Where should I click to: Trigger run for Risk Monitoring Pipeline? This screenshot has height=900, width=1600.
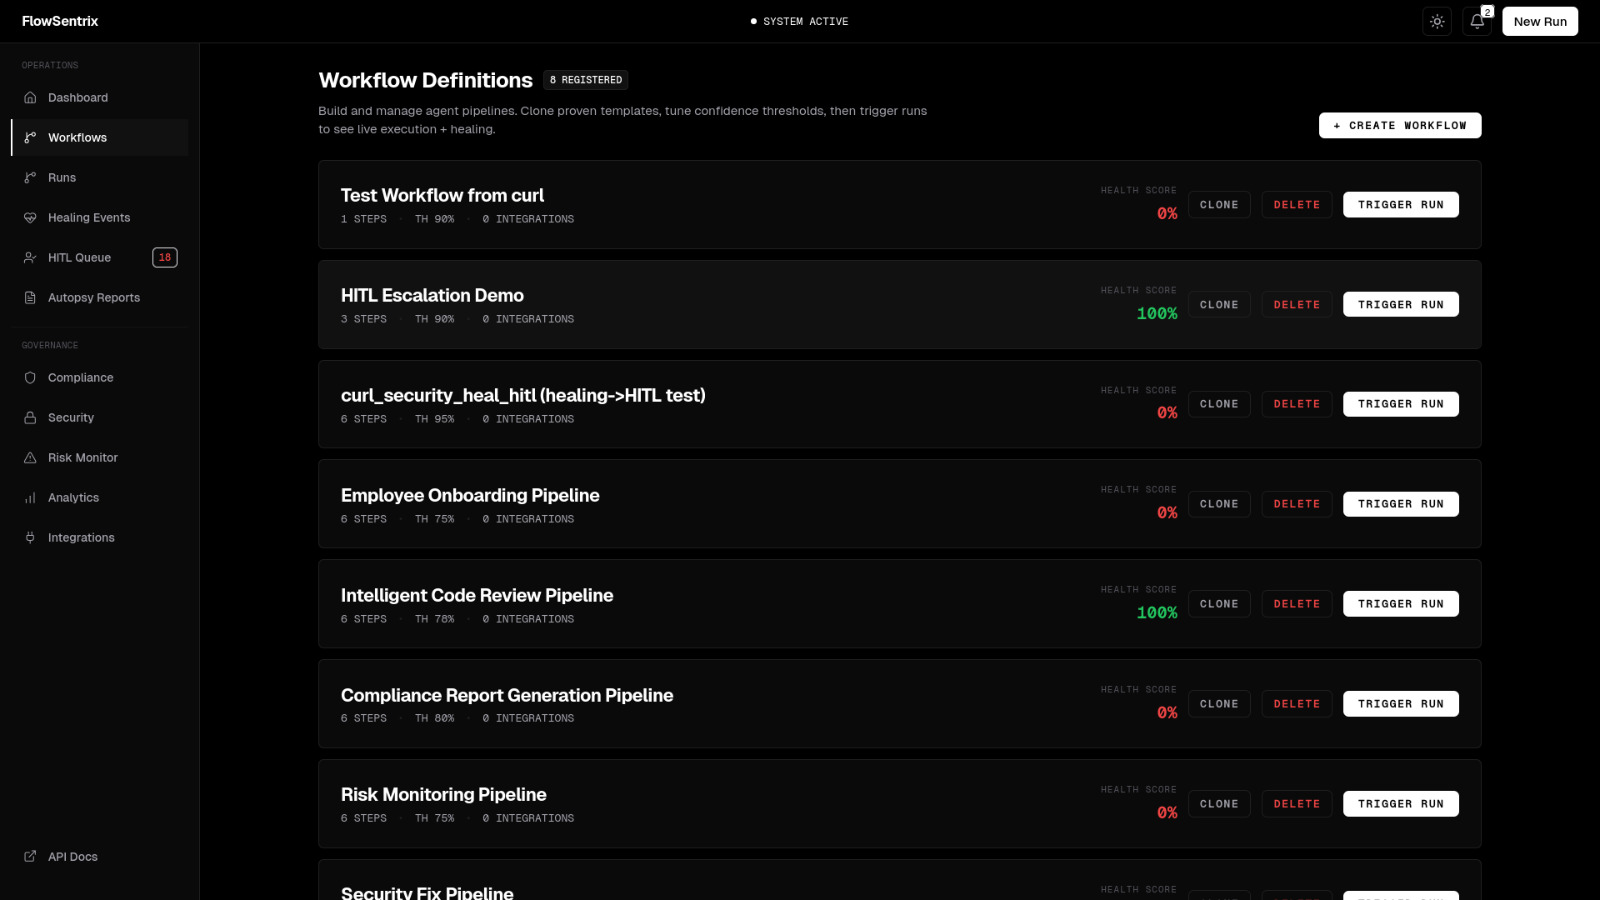[x=1401, y=804]
